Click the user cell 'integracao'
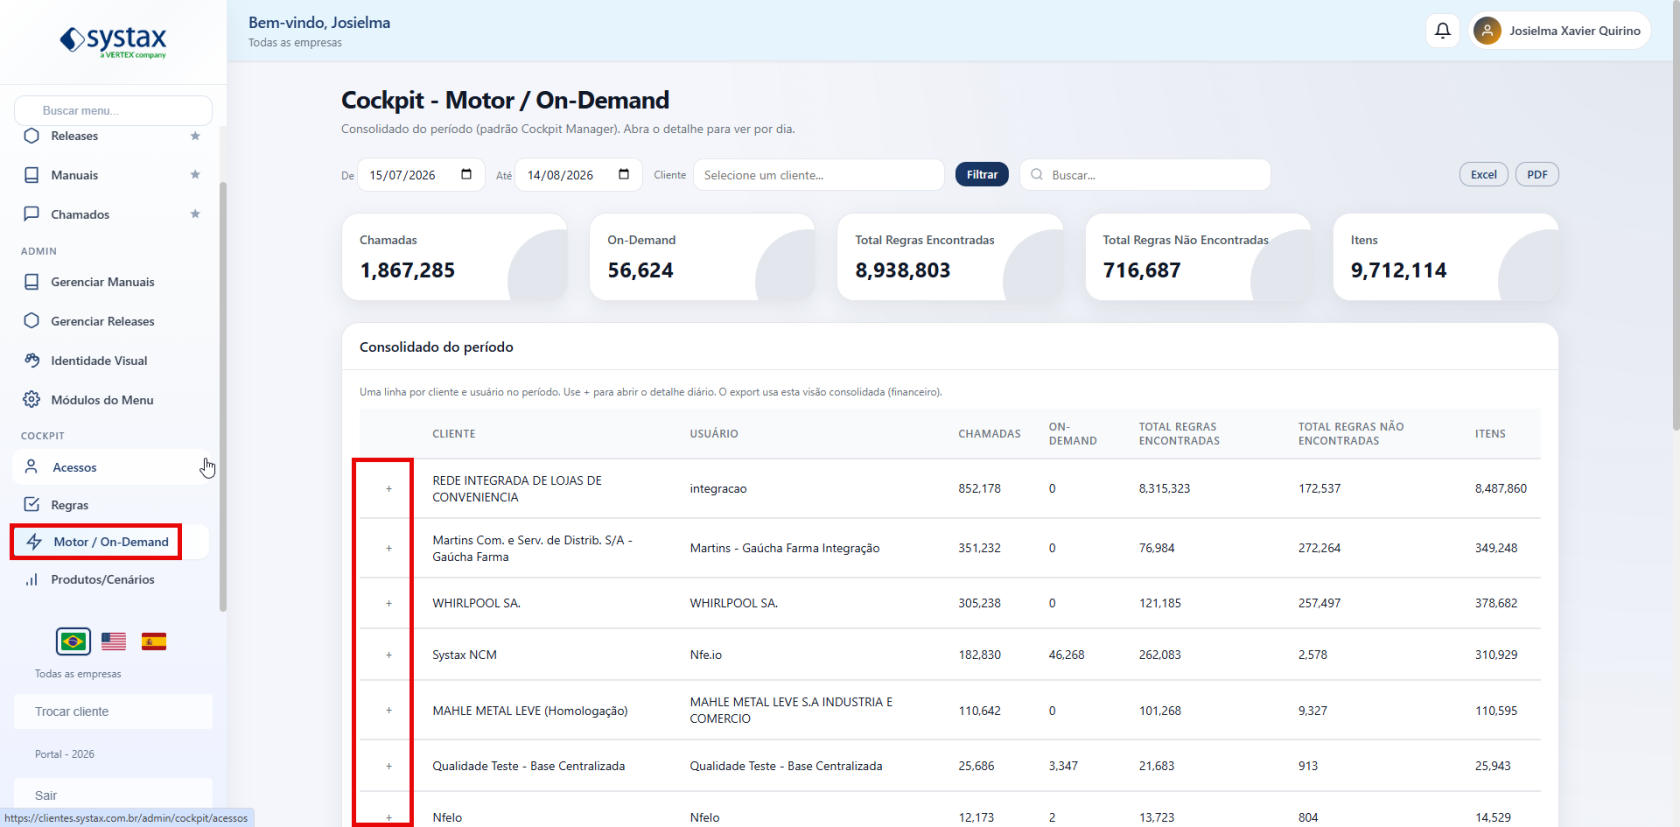This screenshot has height=827, width=1680. (718, 489)
